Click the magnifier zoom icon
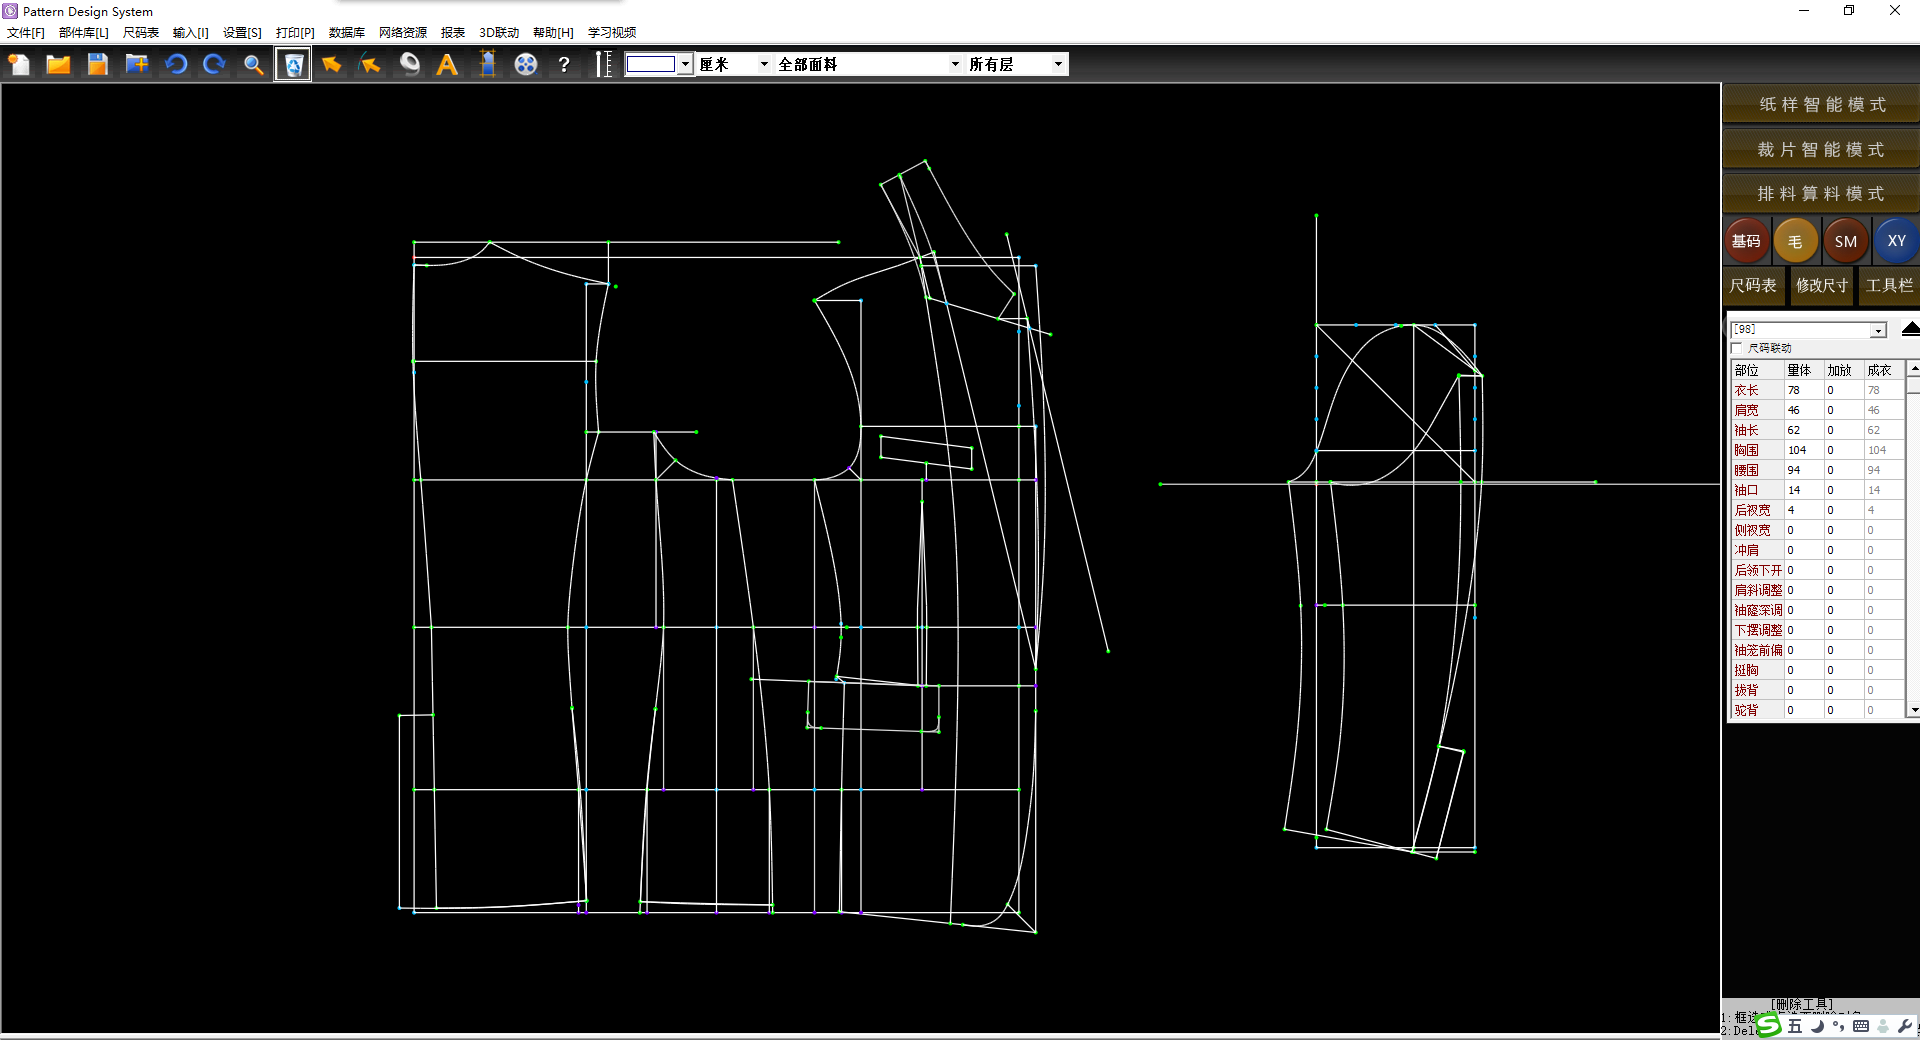 254,65
